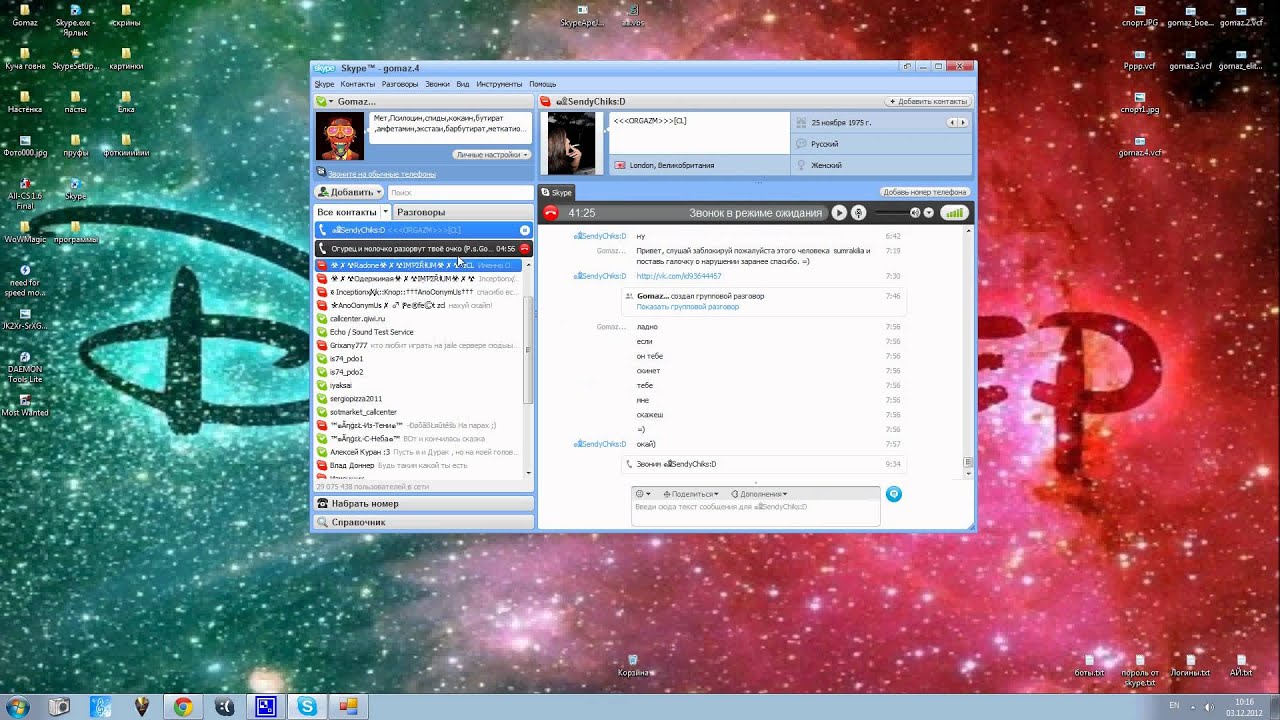Open the Поделиться share dropdown
The width and height of the screenshot is (1280, 720).
point(690,494)
